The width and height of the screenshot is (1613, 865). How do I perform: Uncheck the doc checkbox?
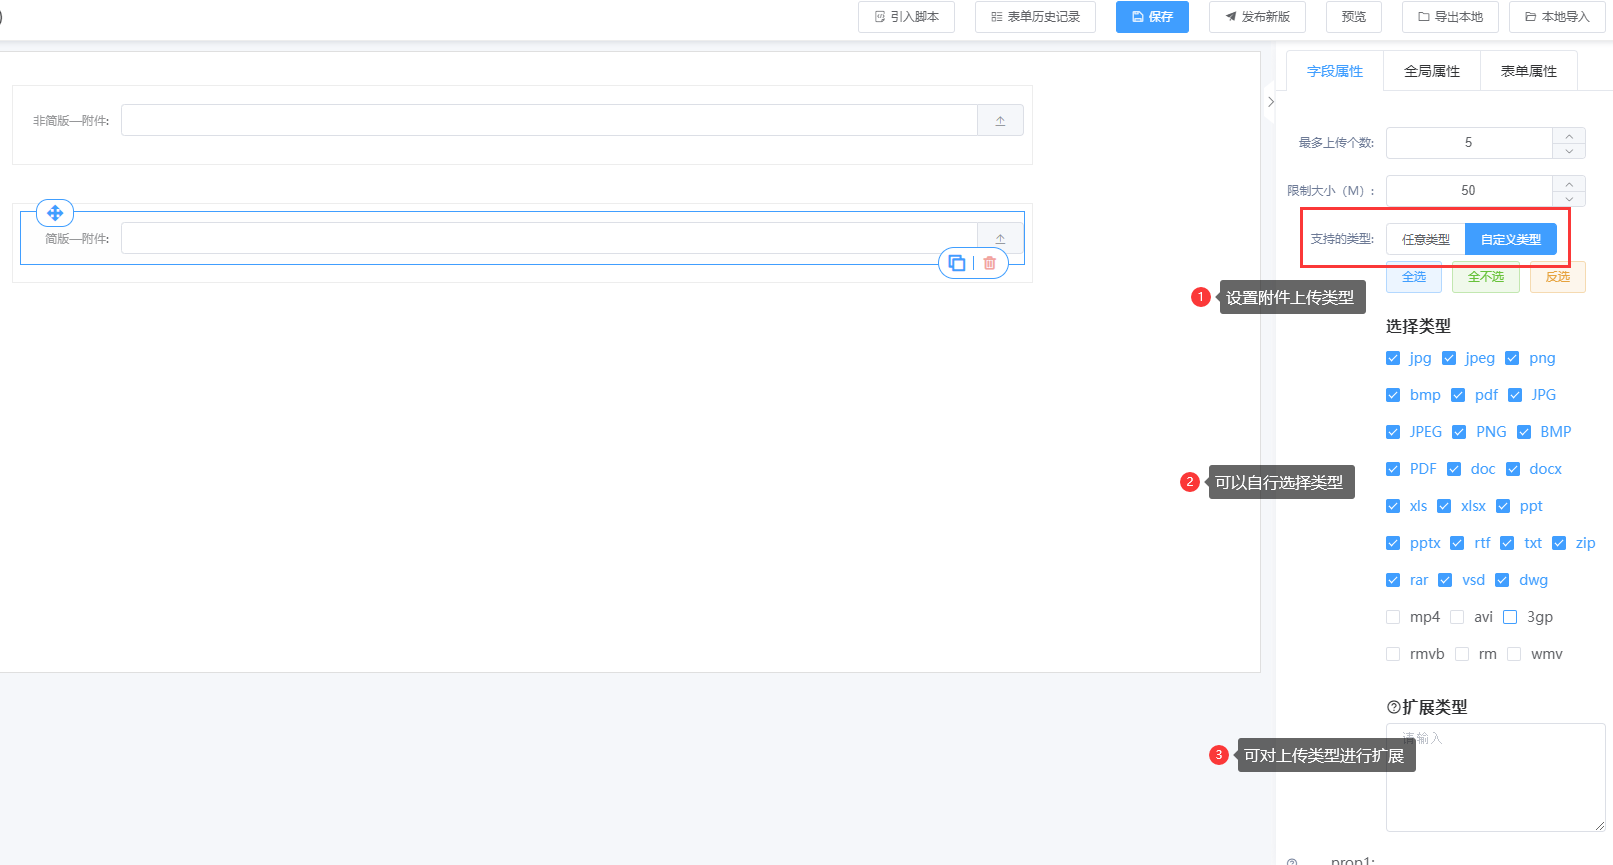coord(1454,469)
